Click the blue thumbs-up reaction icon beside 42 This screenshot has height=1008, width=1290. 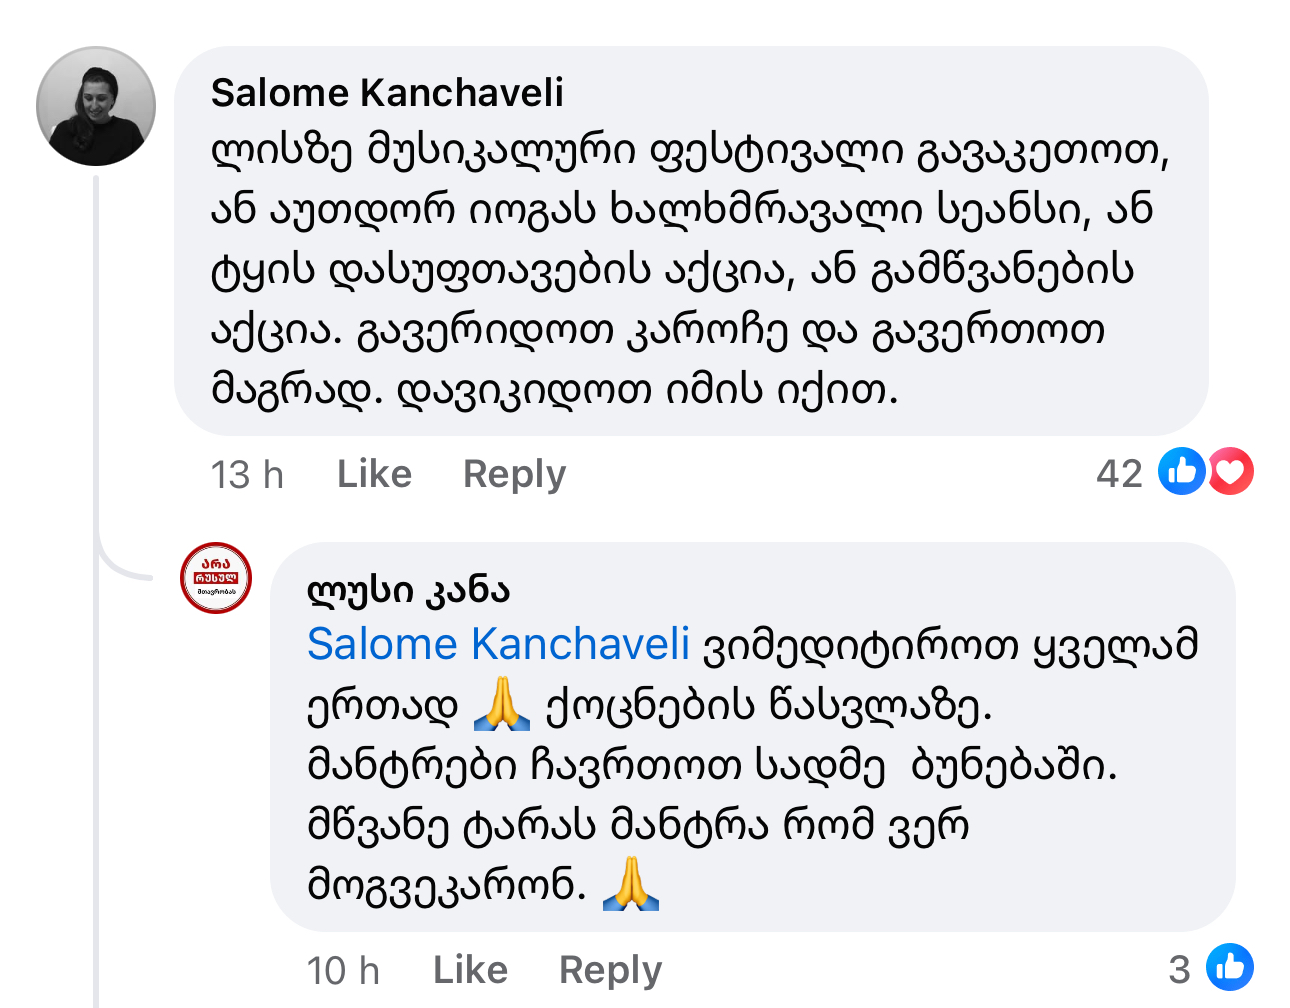1181,472
